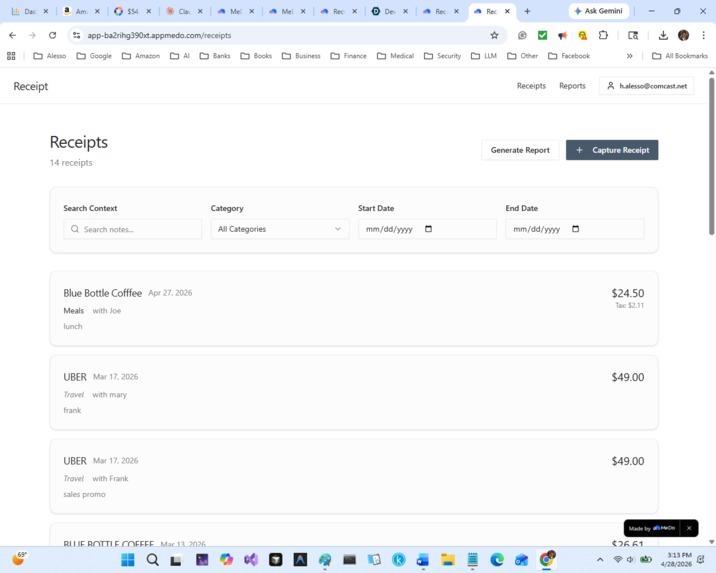The image size is (716, 573).
Task: Reload the page with the refresh icon
Action: click(53, 35)
